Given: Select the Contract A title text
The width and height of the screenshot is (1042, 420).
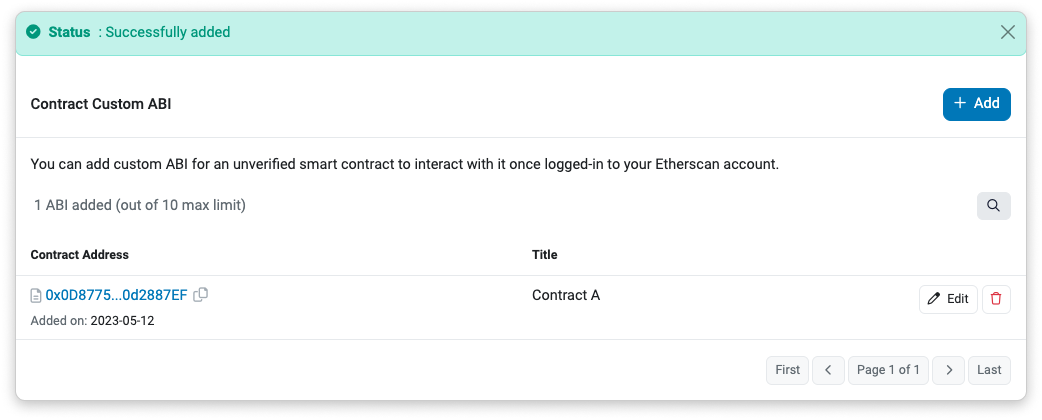Looking at the screenshot, I should point(566,295).
